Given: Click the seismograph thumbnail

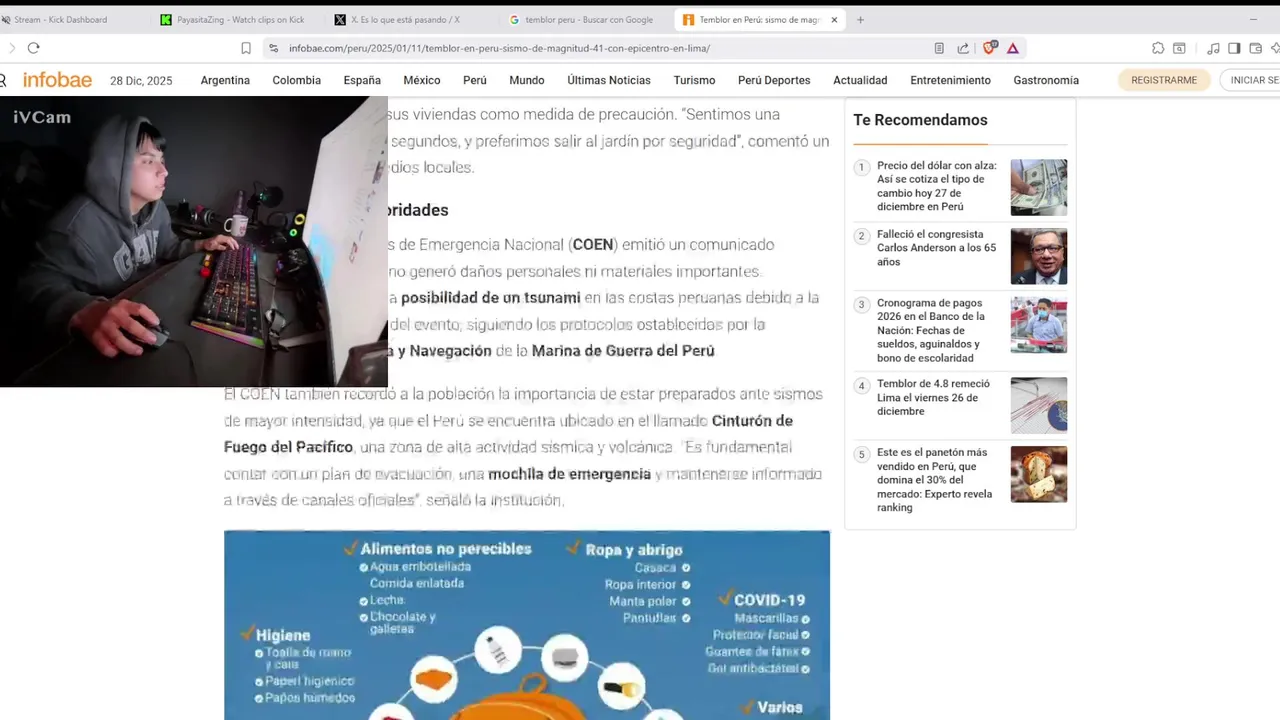Looking at the screenshot, I should pos(1038,405).
